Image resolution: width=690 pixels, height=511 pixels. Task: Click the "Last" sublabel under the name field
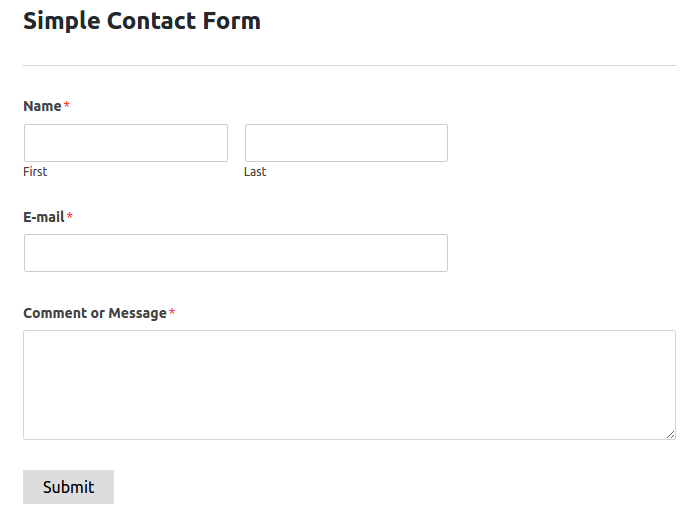255,172
